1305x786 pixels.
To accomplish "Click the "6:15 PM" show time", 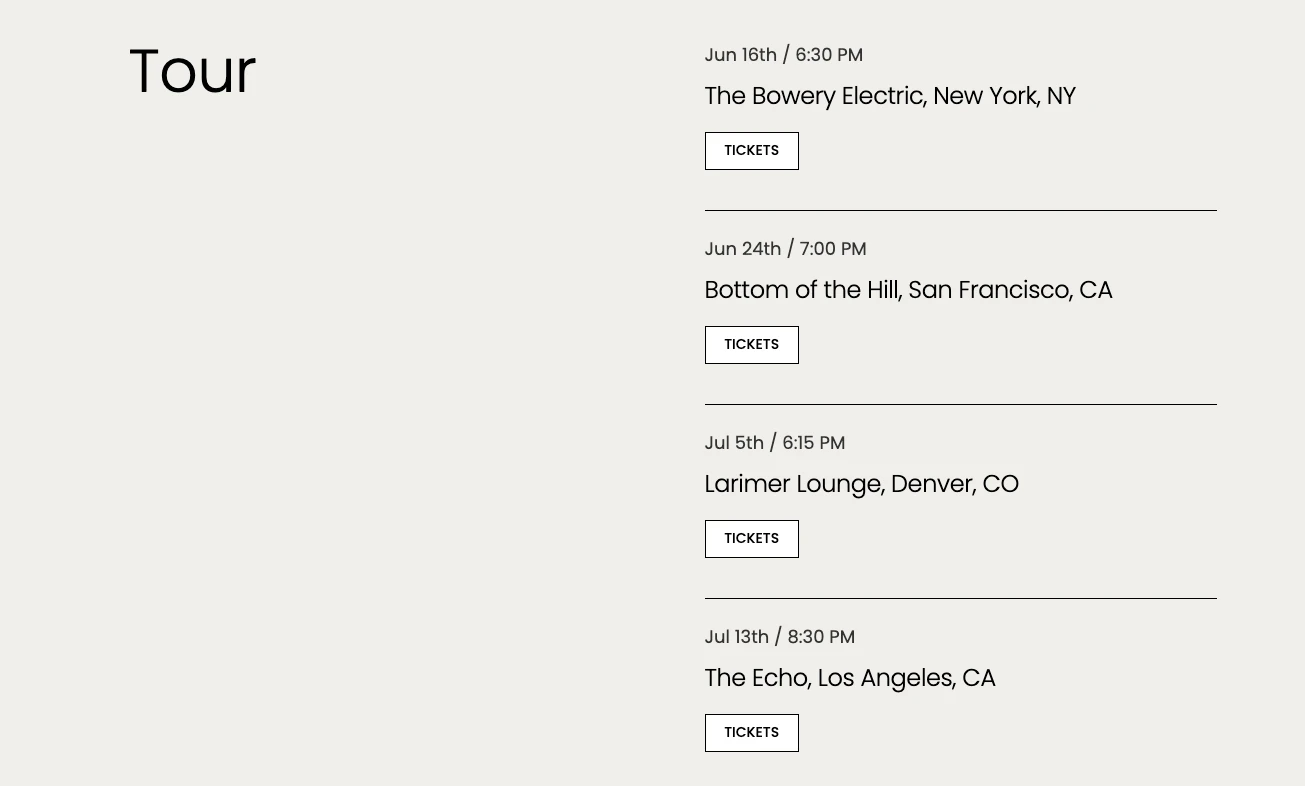I will coord(813,443).
